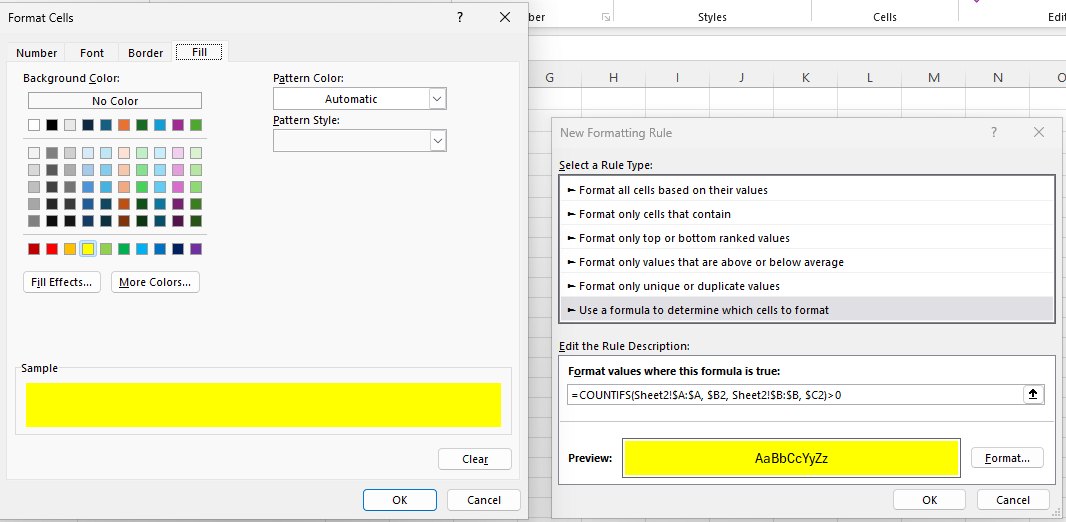Image resolution: width=1066 pixels, height=522 pixels.
Task: Select column M header in the spreadsheet
Action: click(933, 77)
